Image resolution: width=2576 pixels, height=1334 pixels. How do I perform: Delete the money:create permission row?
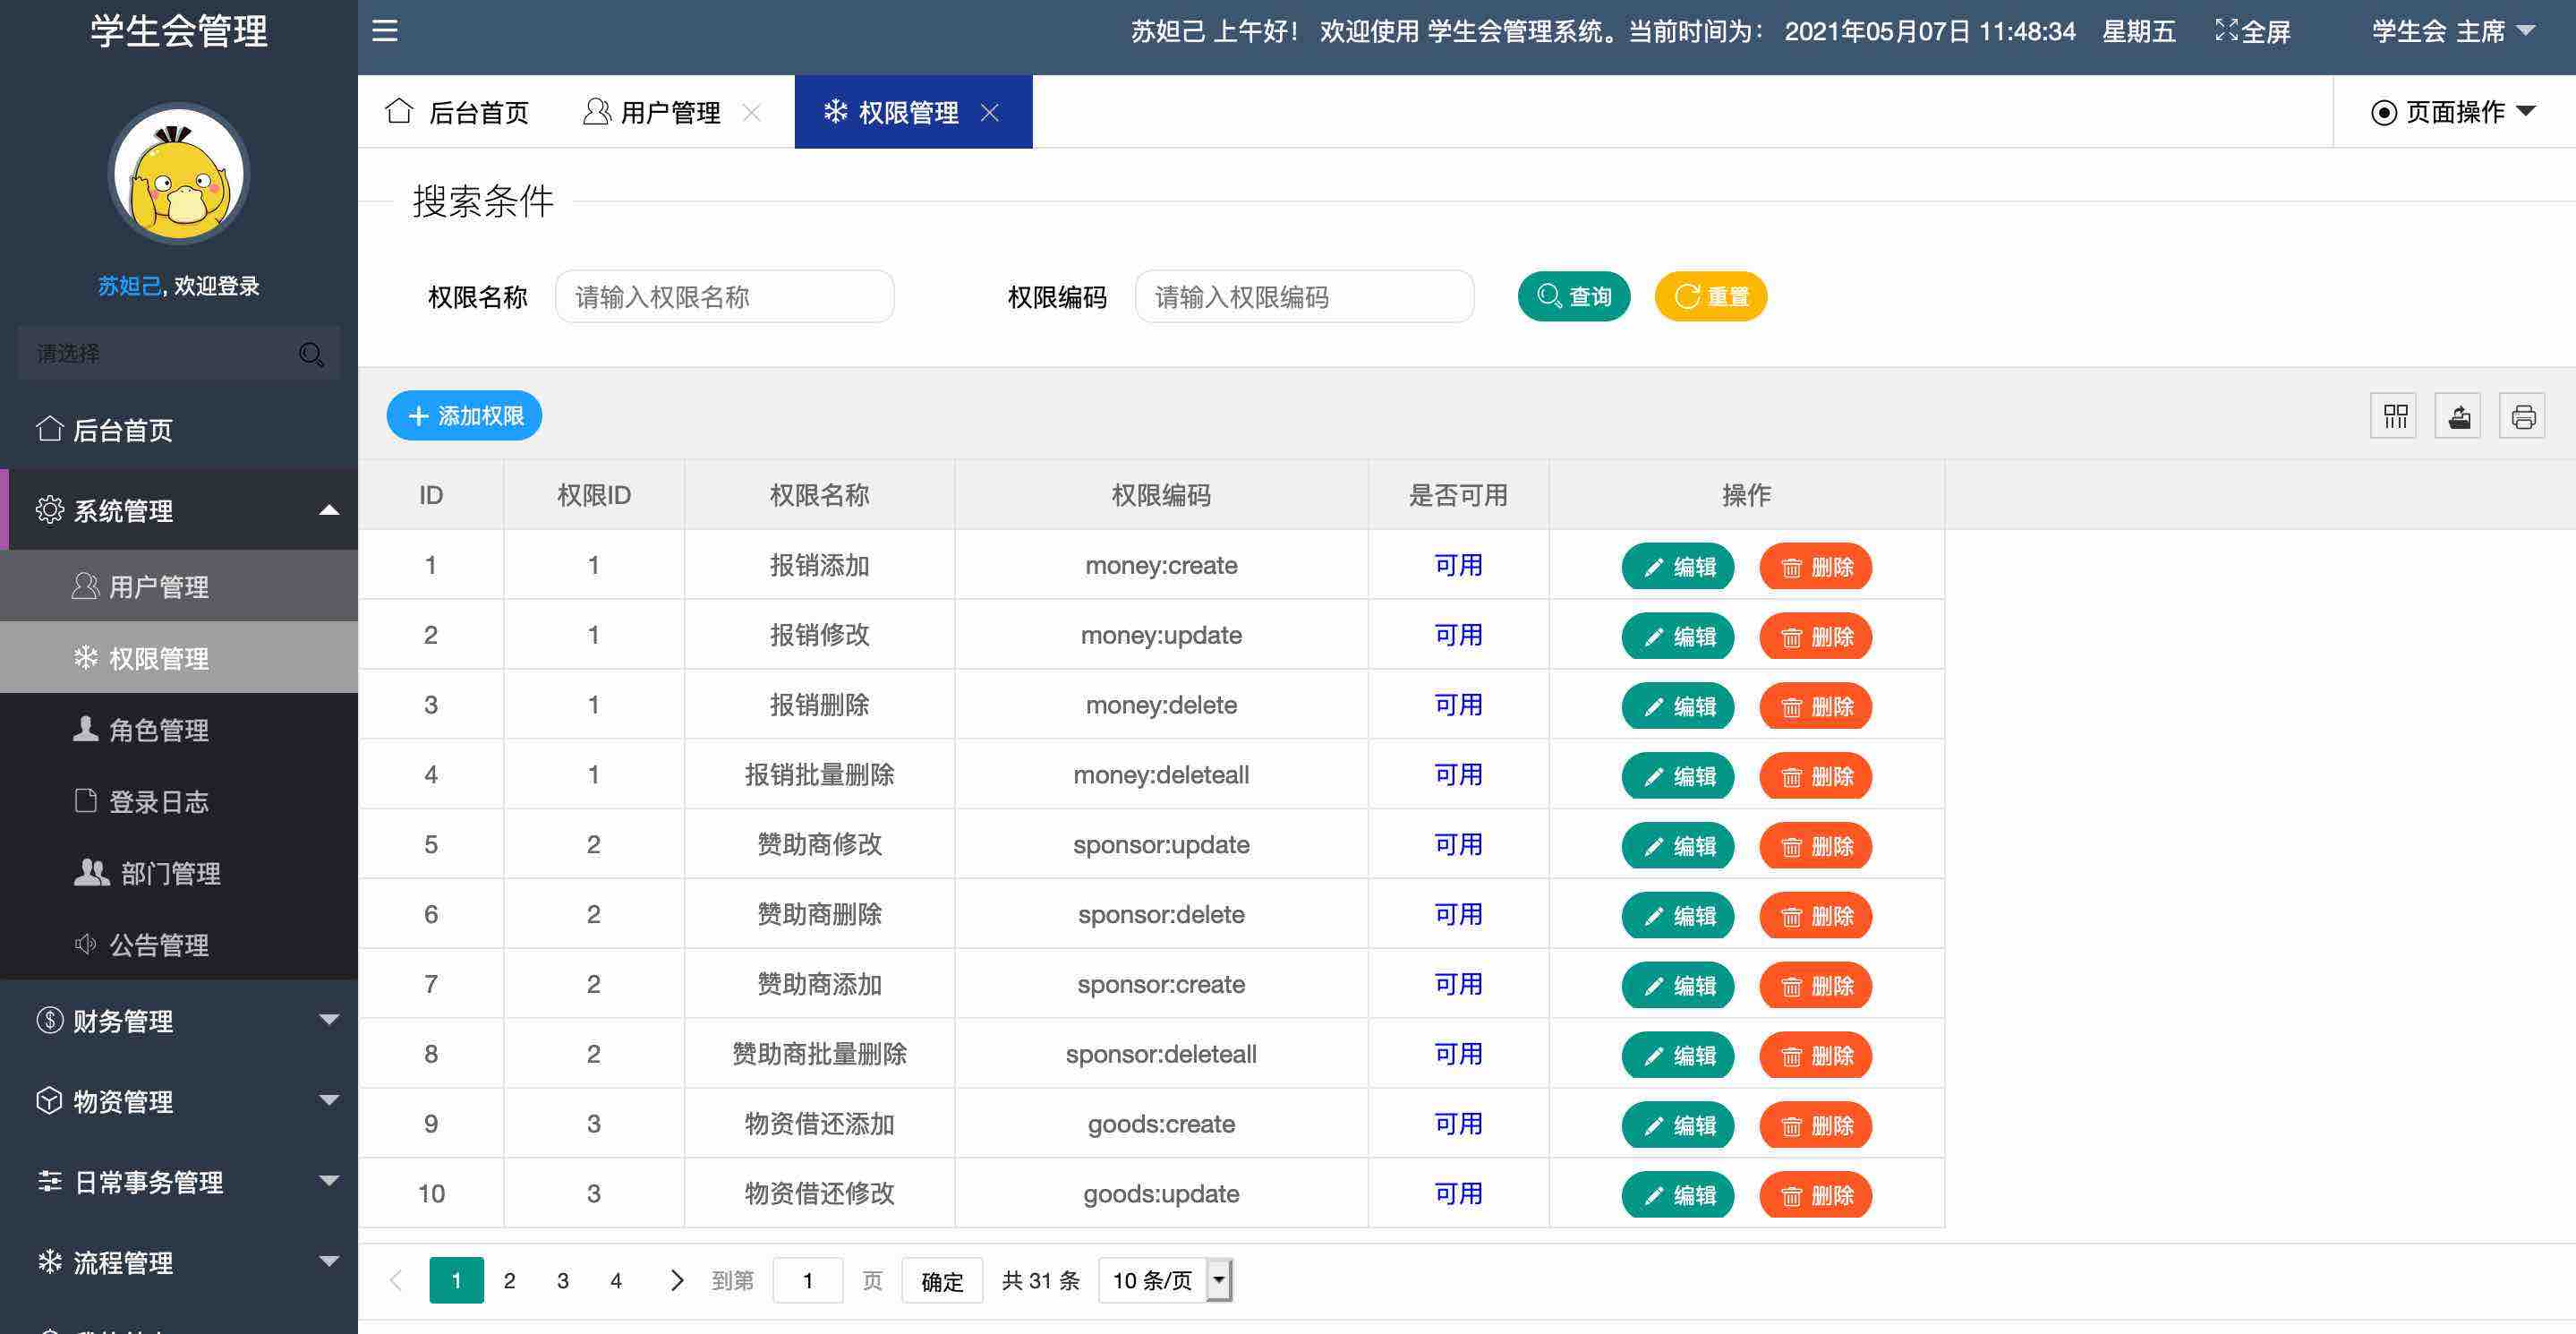1816,567
